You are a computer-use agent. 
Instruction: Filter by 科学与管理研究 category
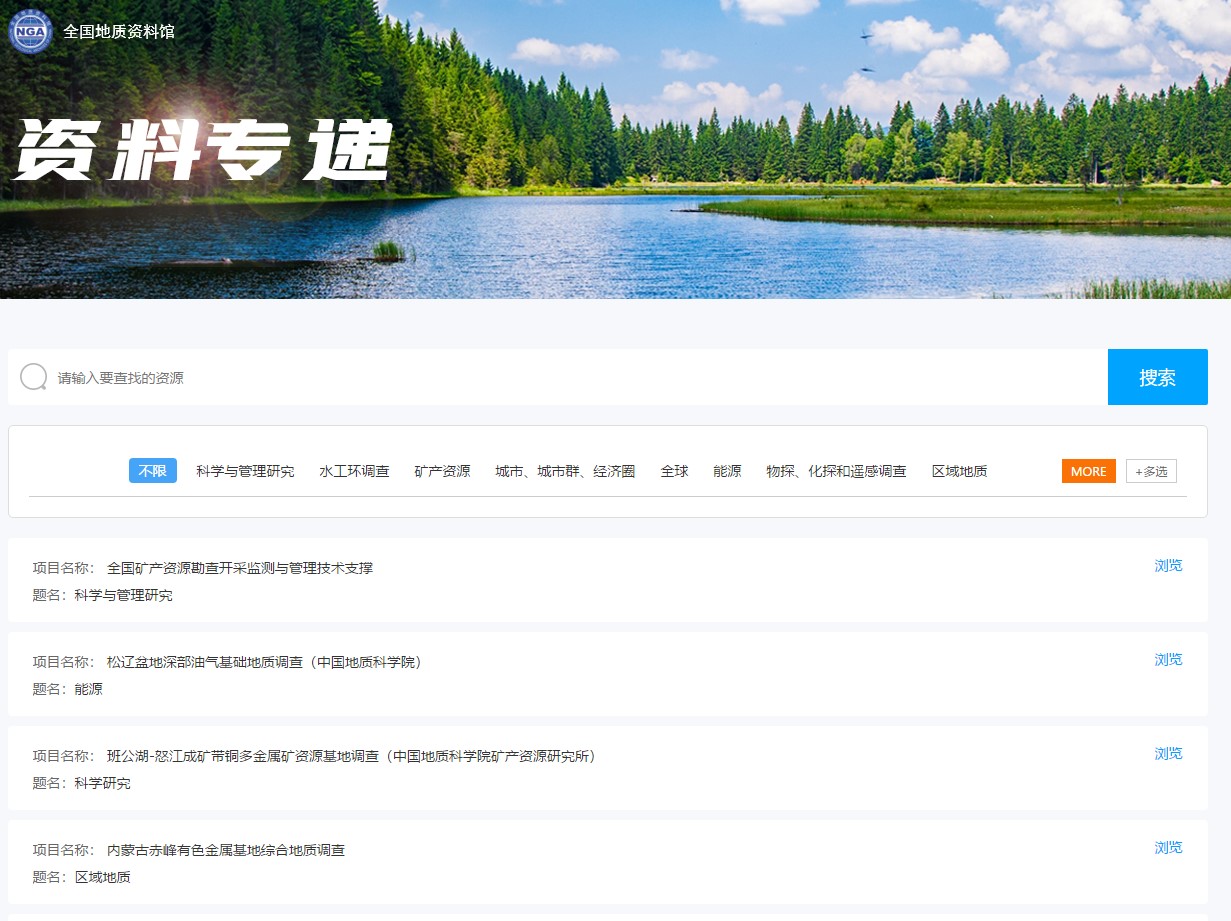245,471
